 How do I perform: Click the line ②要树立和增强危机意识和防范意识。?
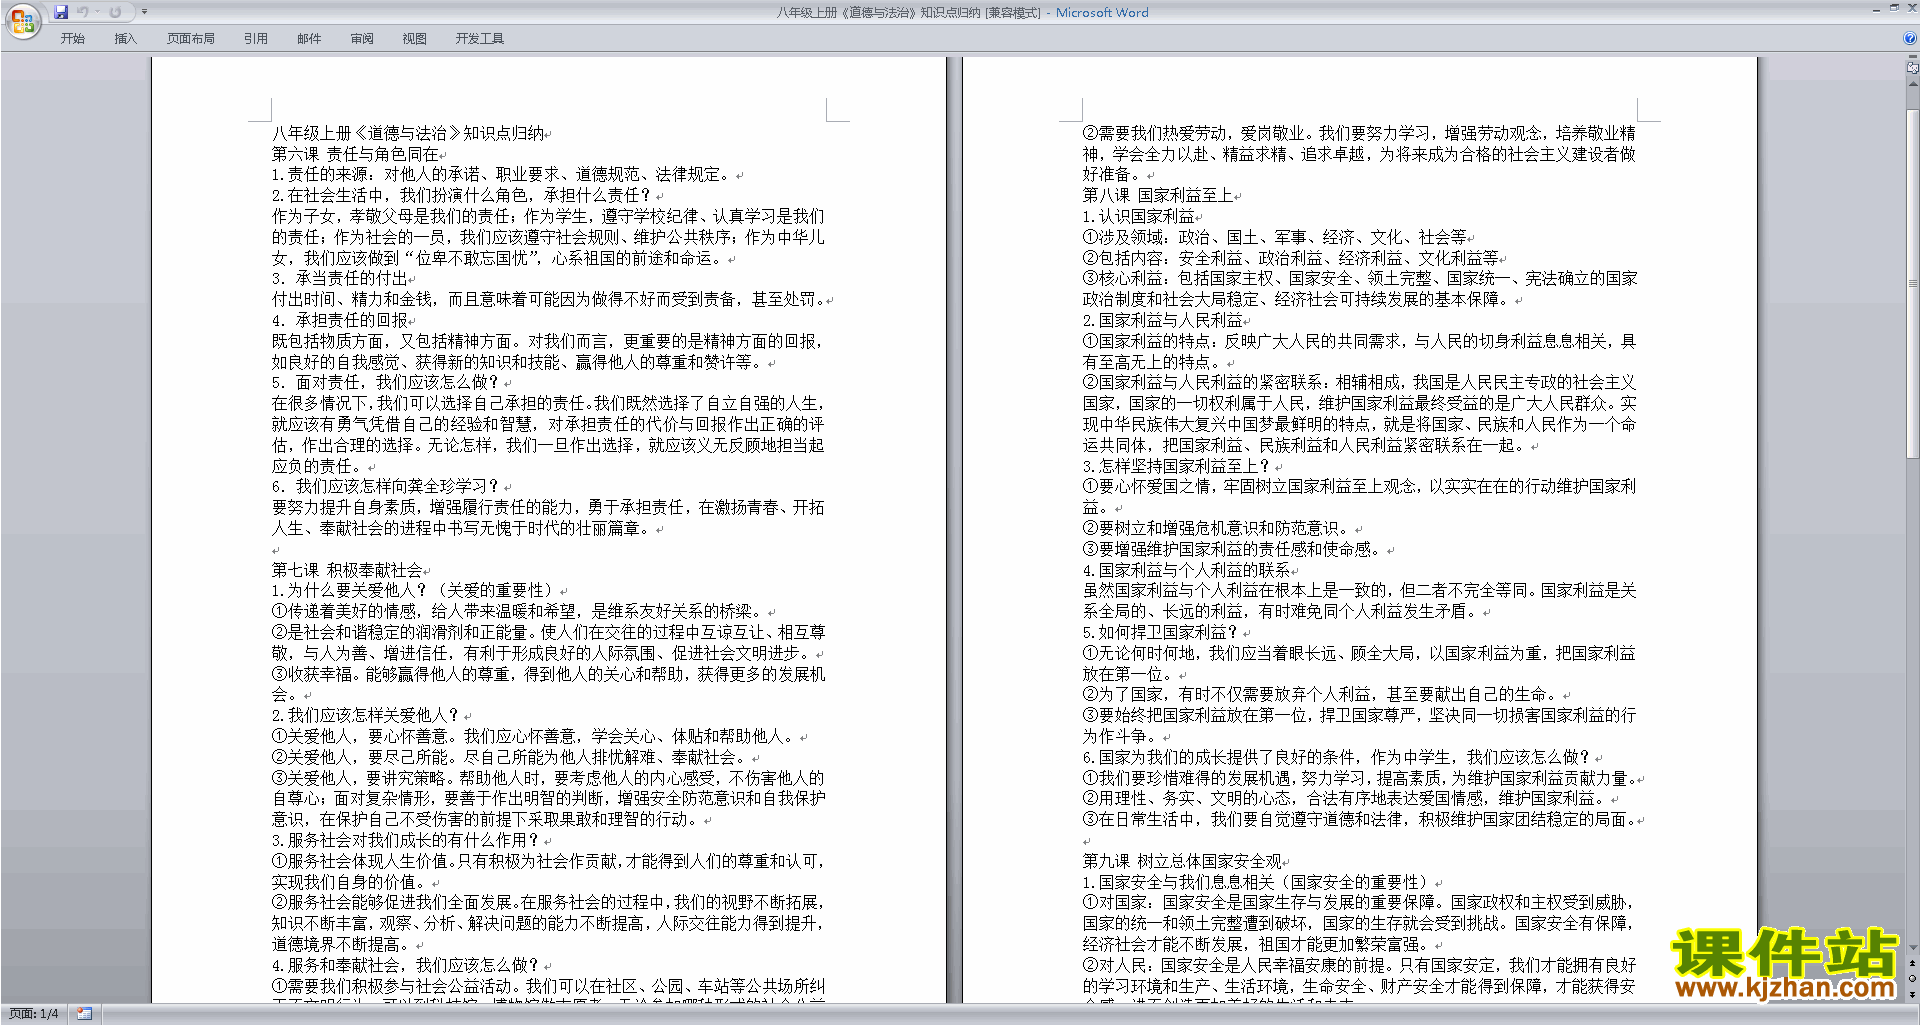1216,528
